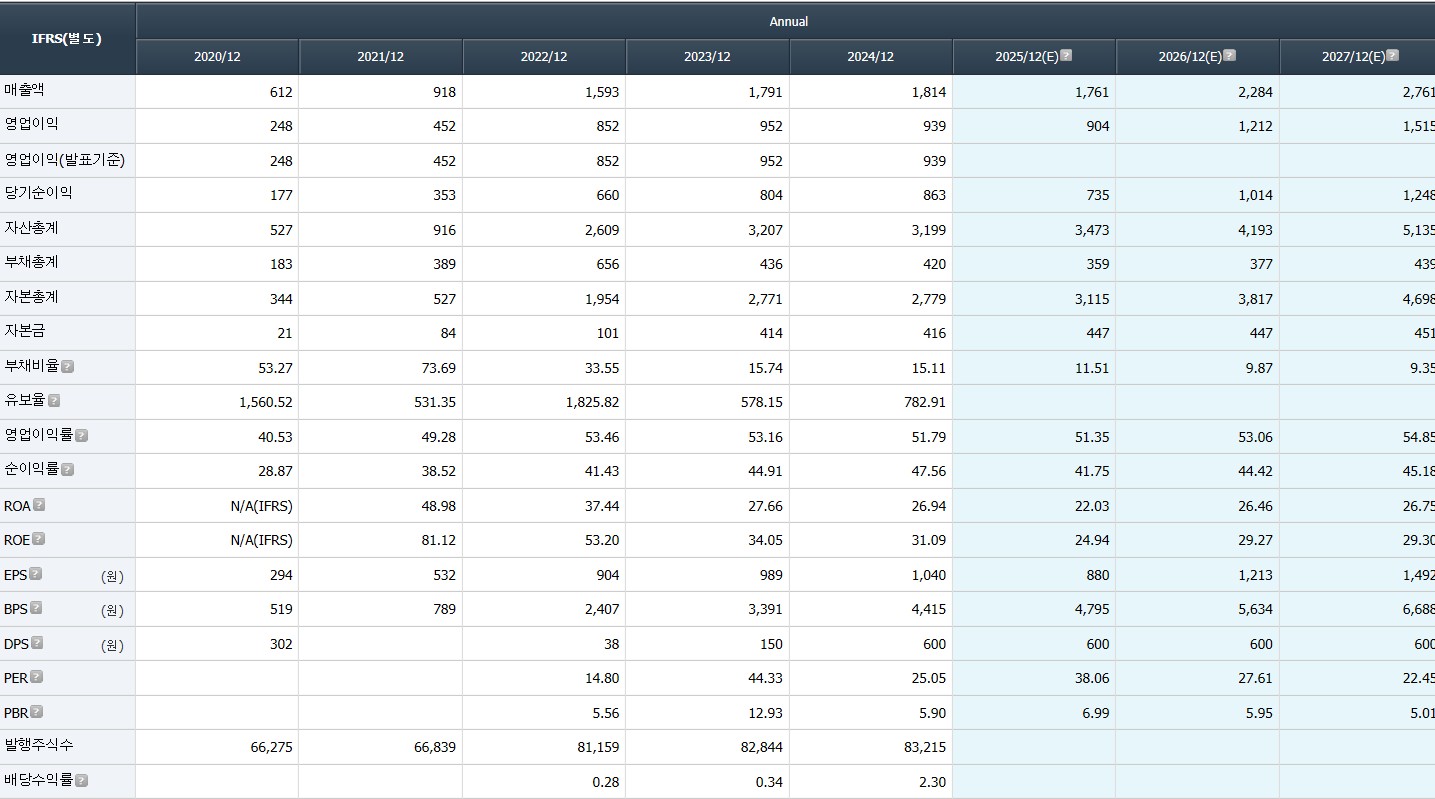Click the 2025/12(E) PBR value 6.99
Image resolution: width=1435 pixels, height=799 pixels.
1095,713
